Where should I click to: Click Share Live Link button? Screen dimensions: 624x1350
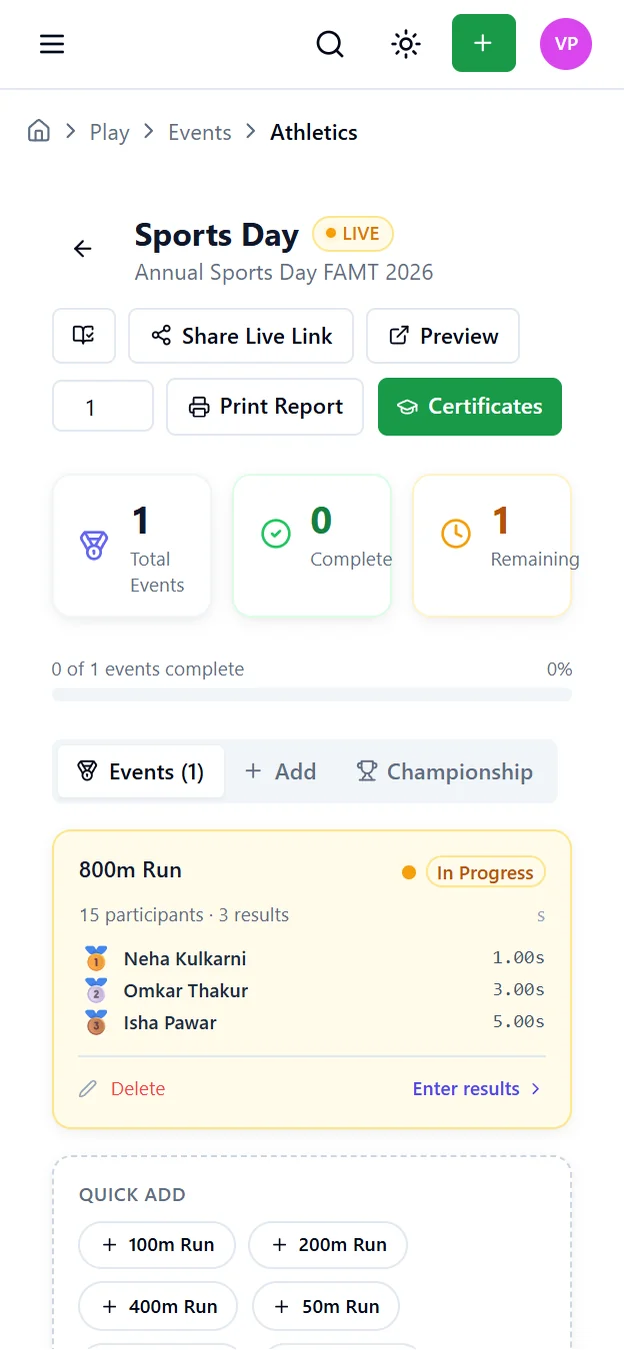[241, 336]
